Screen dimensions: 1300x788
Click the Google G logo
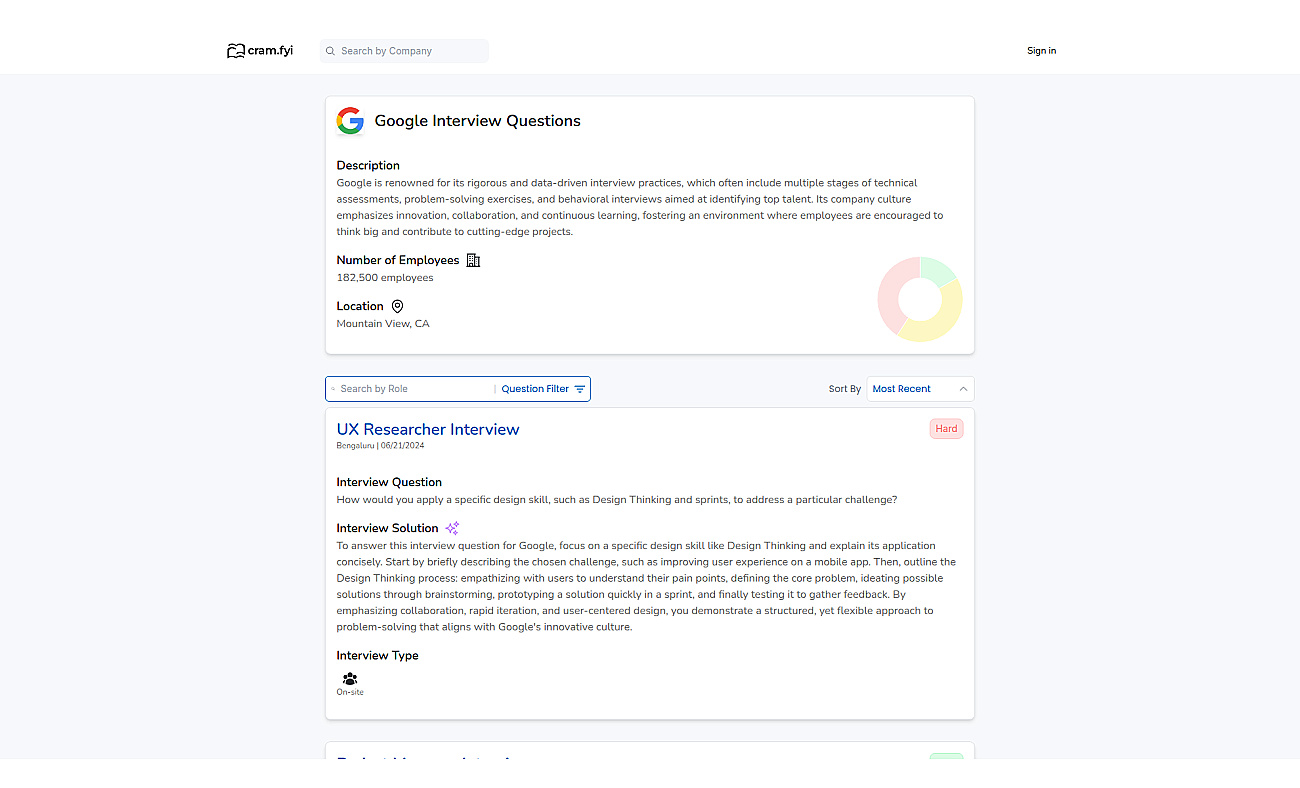tap(350, 121)
